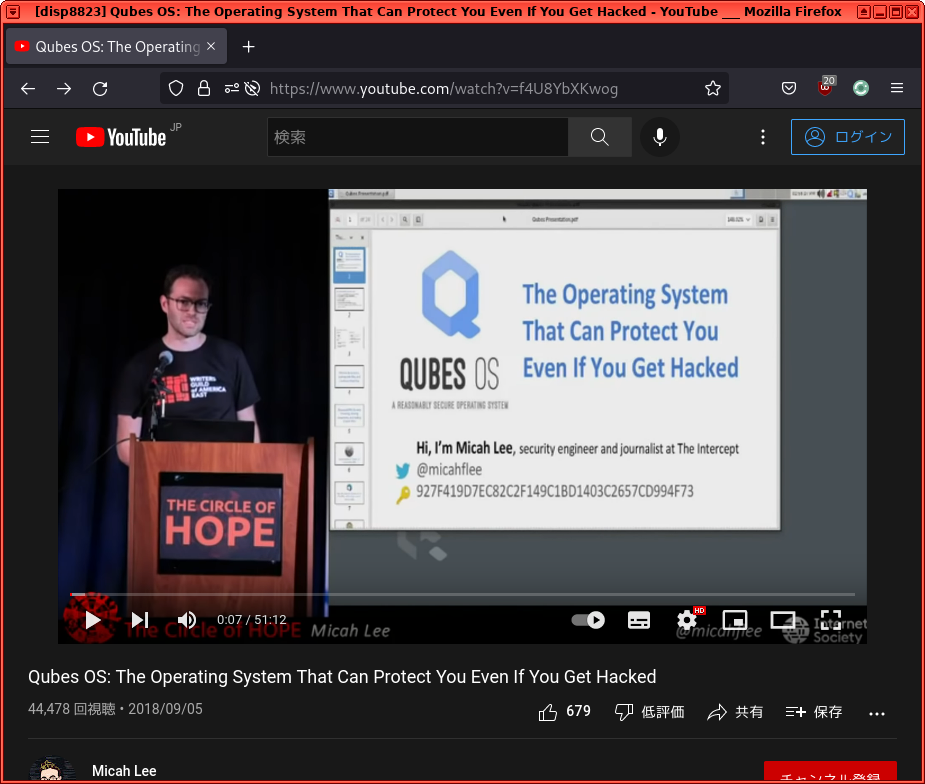
Task: Open YouTube settings three-dot menu
Action: [x=763, y=137]
